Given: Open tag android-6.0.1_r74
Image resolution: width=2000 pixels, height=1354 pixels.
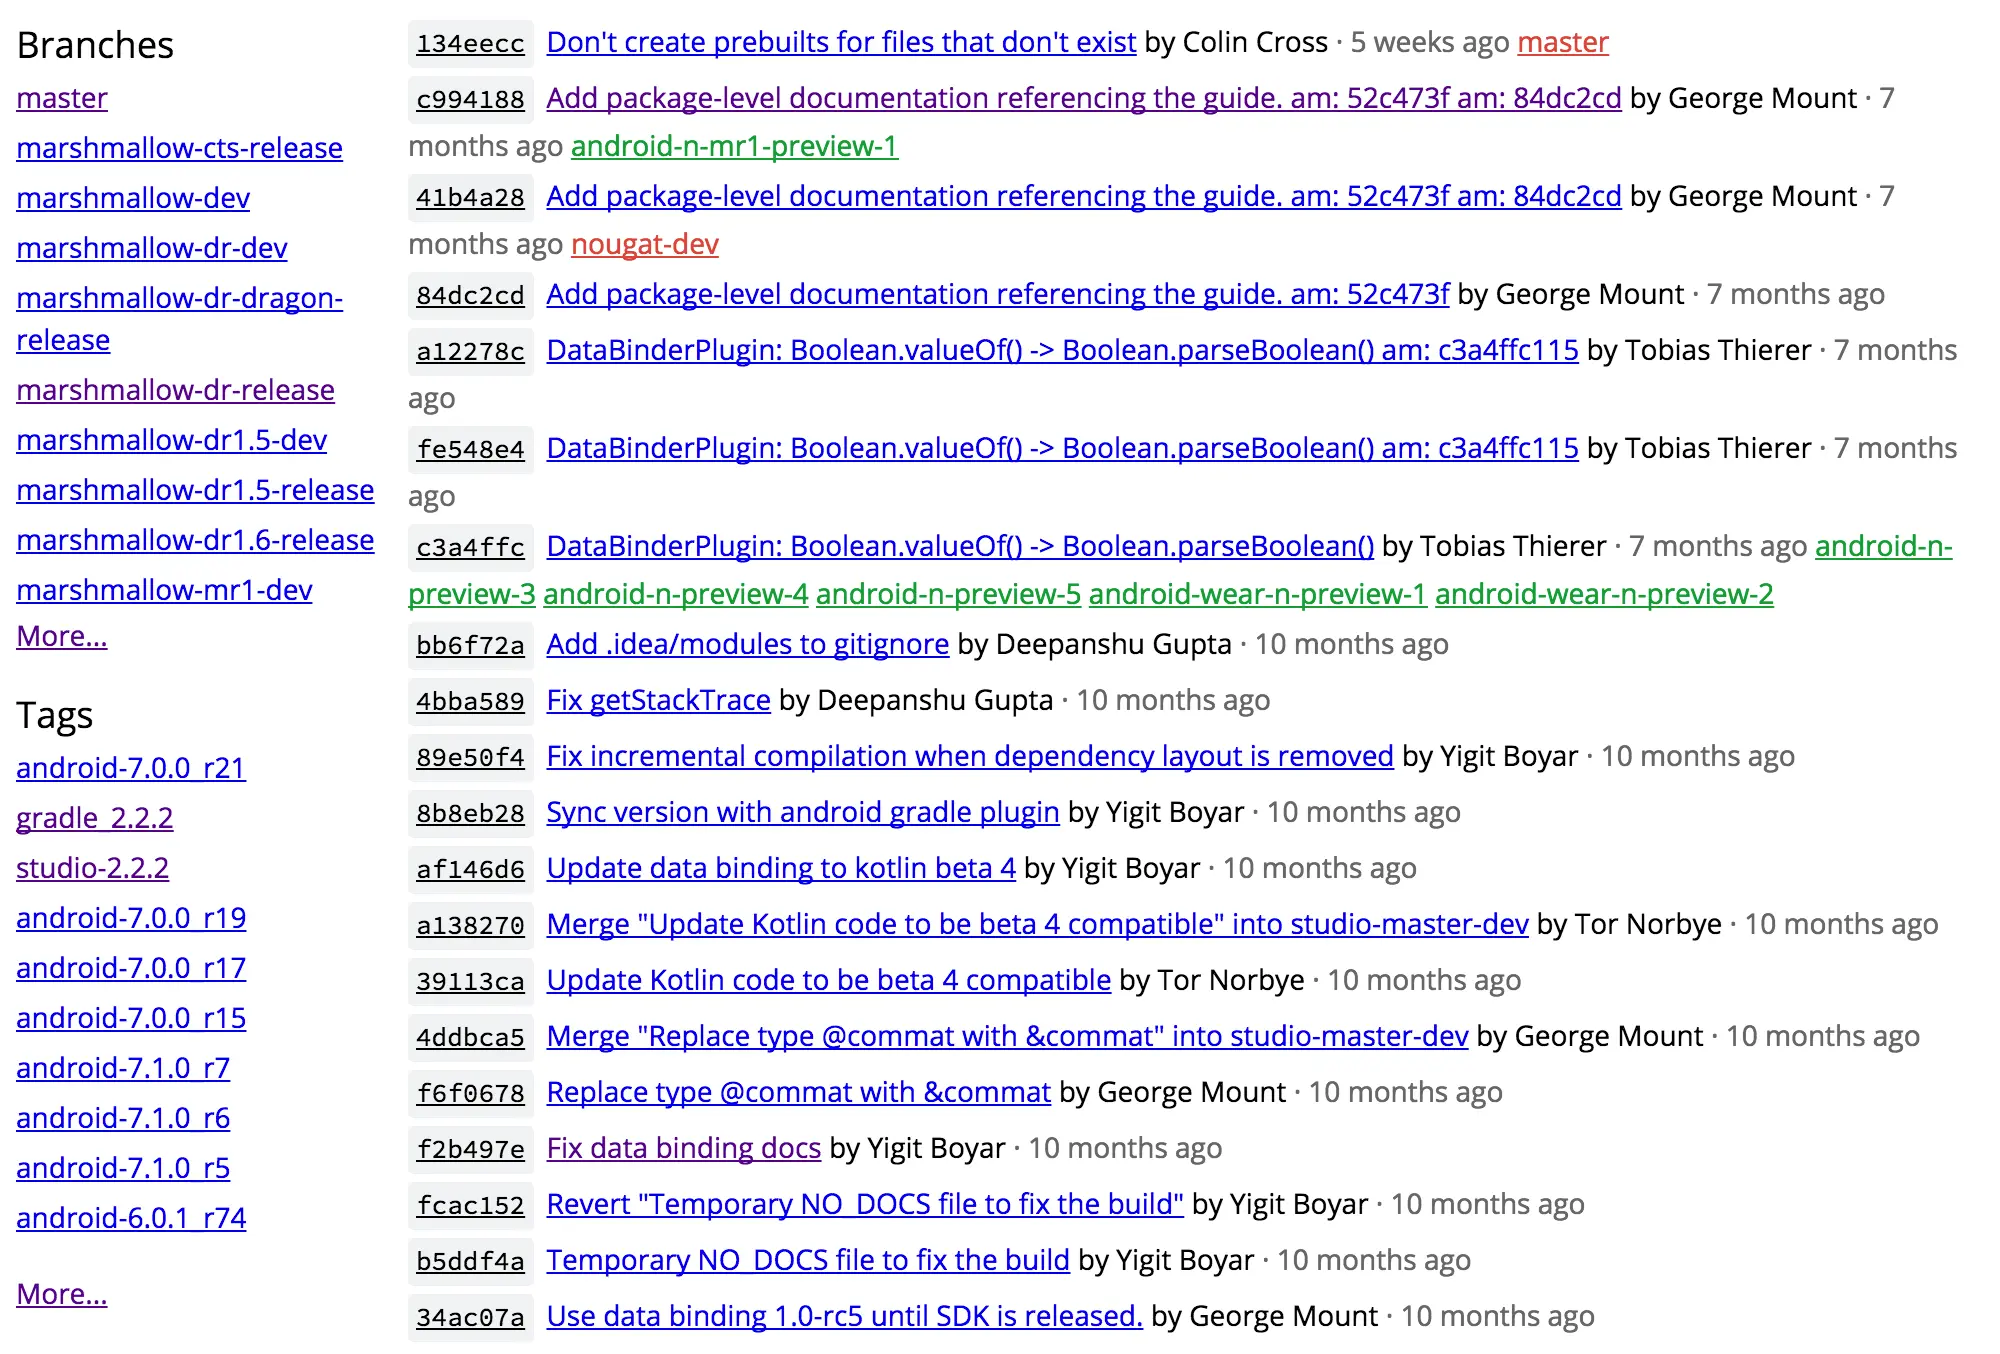Looking at the screenshot, I should point(131,1218).
